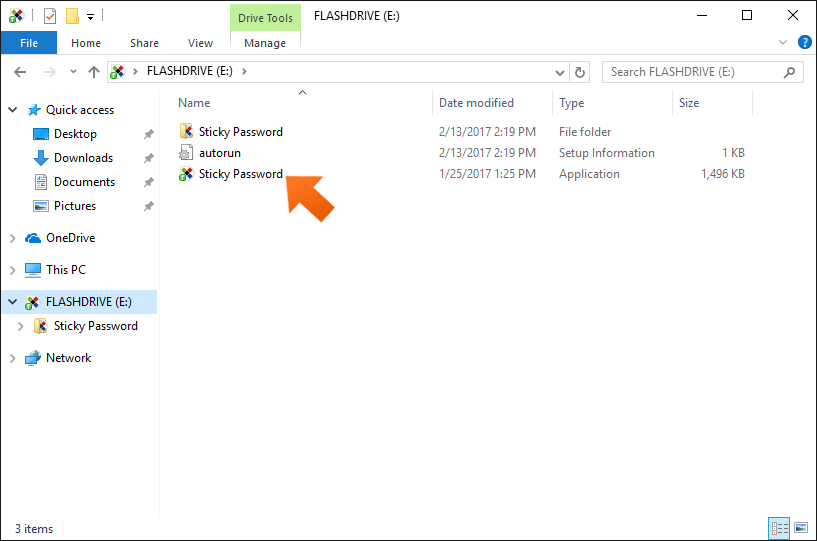Open Downloads in the navigation pane
Viewport: 817px width, 541px height.
pyautogui.click(x=83, y=157)
